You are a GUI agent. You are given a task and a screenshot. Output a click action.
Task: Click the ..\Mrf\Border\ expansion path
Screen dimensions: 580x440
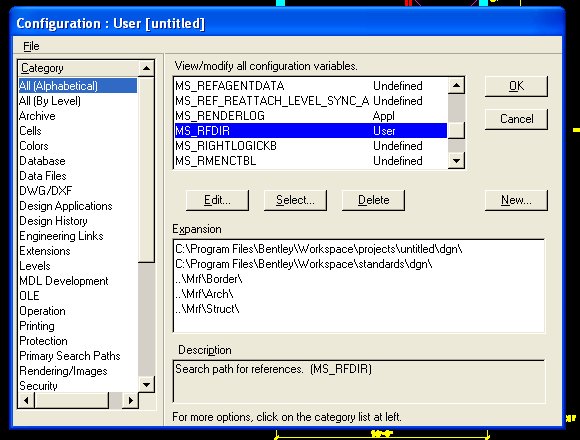coord(209,279)
